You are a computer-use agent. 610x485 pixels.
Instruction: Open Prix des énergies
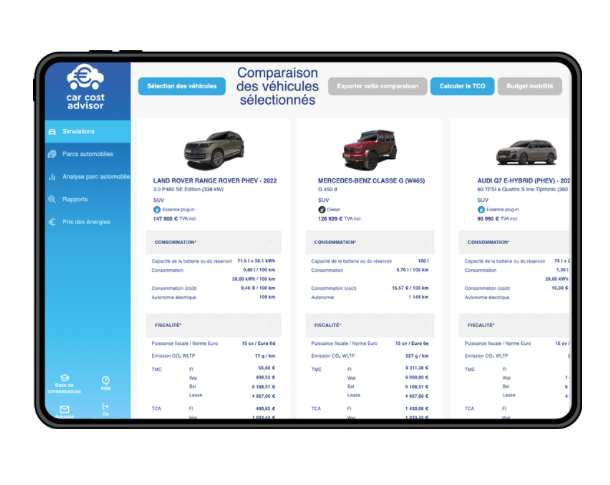(x=88, y=222)
